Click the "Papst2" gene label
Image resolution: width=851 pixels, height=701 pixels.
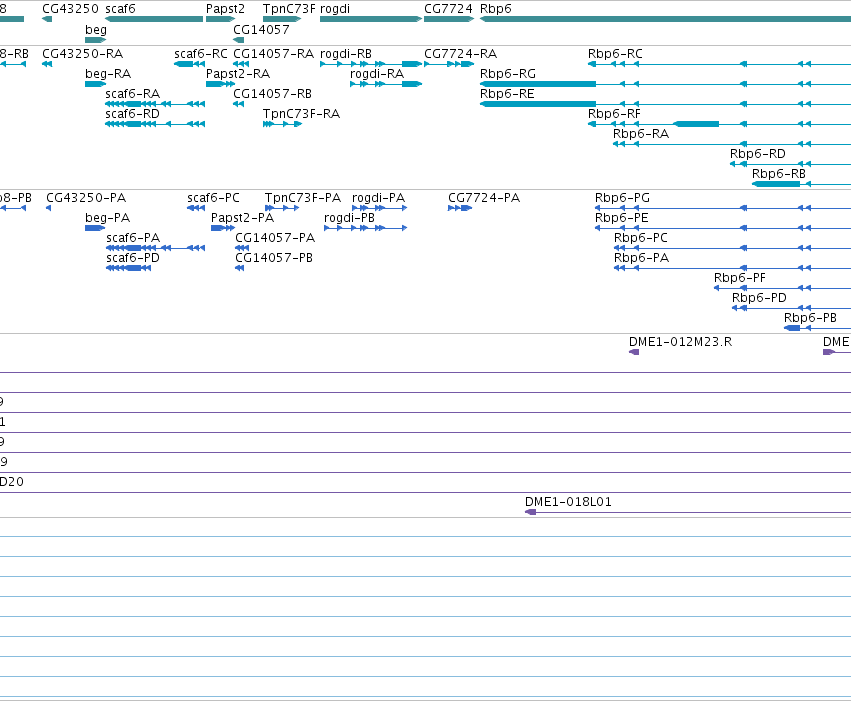click(225, 9)
